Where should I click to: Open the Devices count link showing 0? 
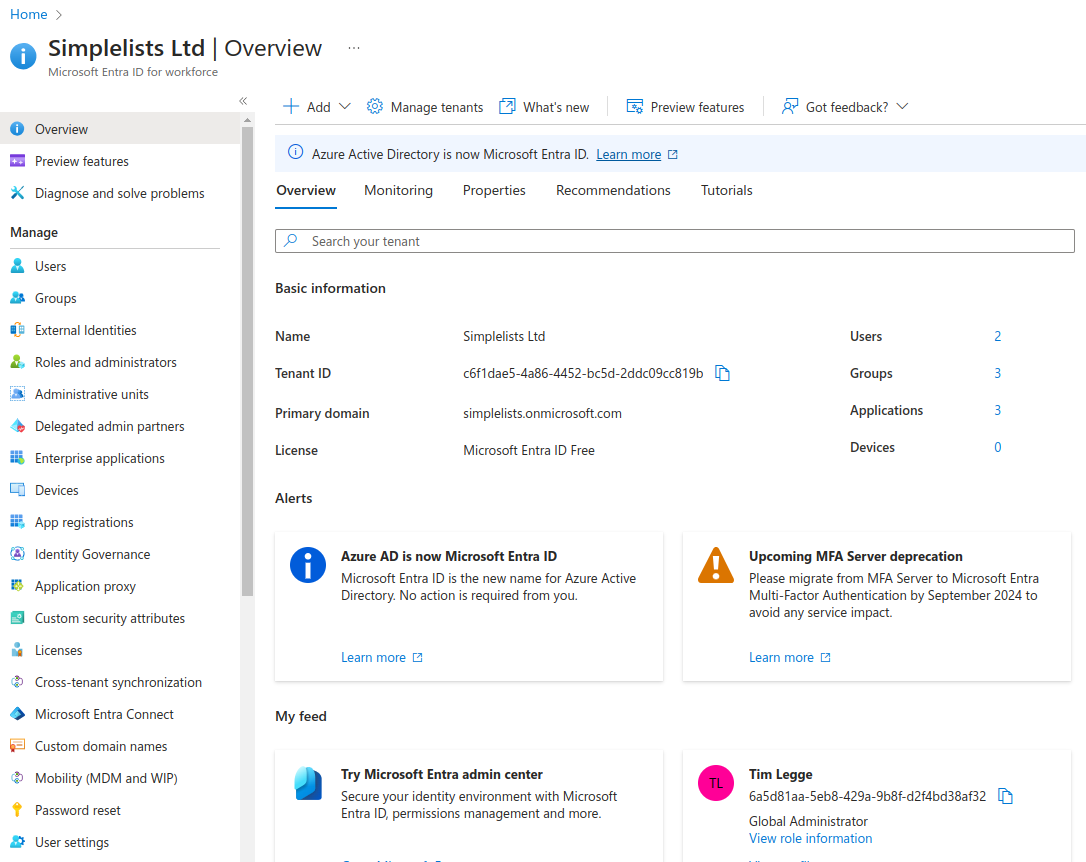(x=997, y=447)
